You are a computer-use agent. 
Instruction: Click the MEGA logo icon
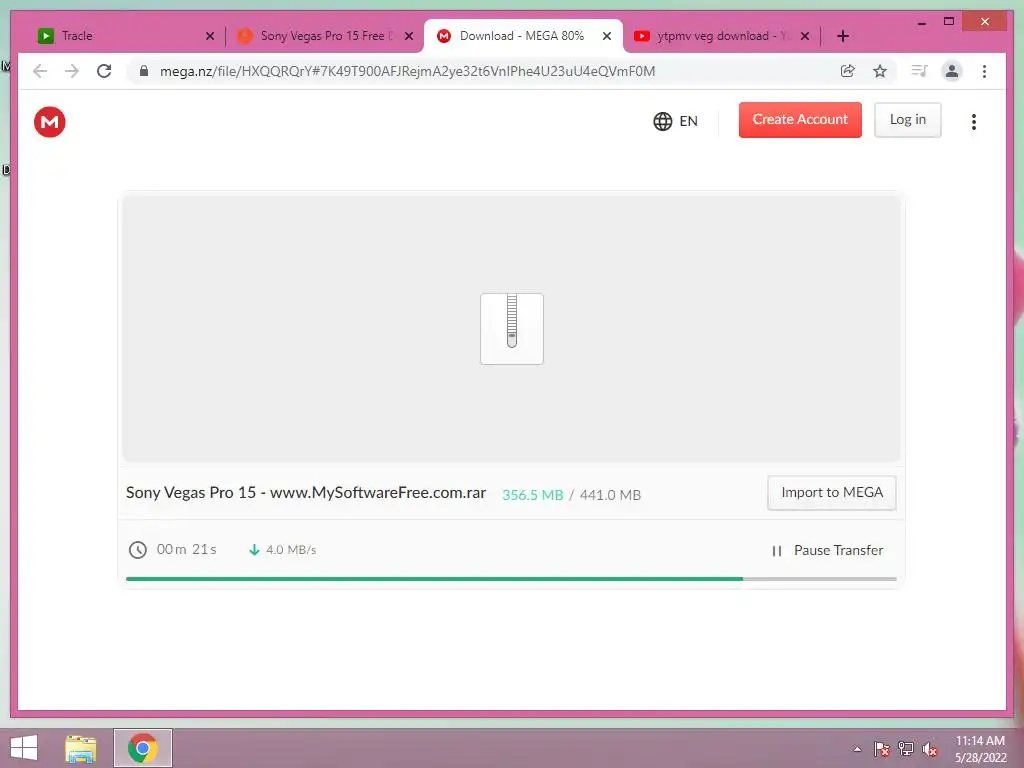(50, 121)
